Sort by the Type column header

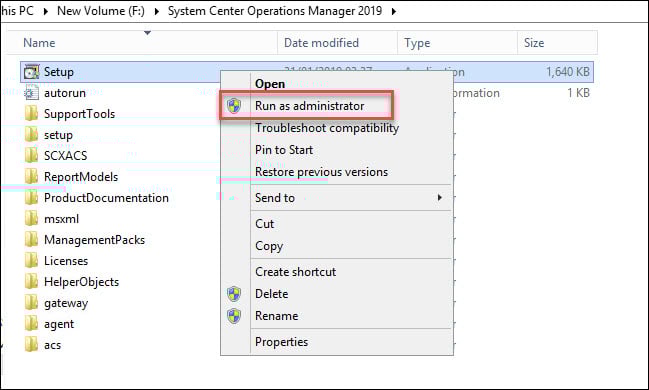457,43
